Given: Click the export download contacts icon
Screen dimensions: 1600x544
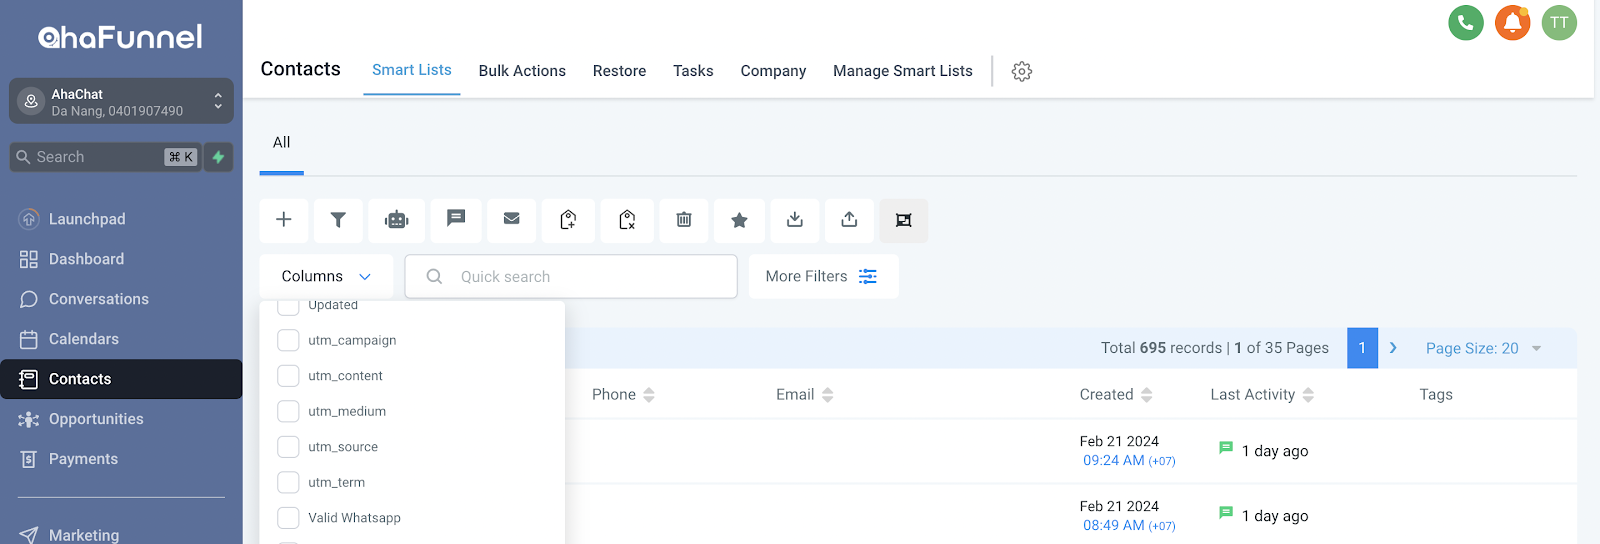Looking at the screenshot, I should pos(795,220).
